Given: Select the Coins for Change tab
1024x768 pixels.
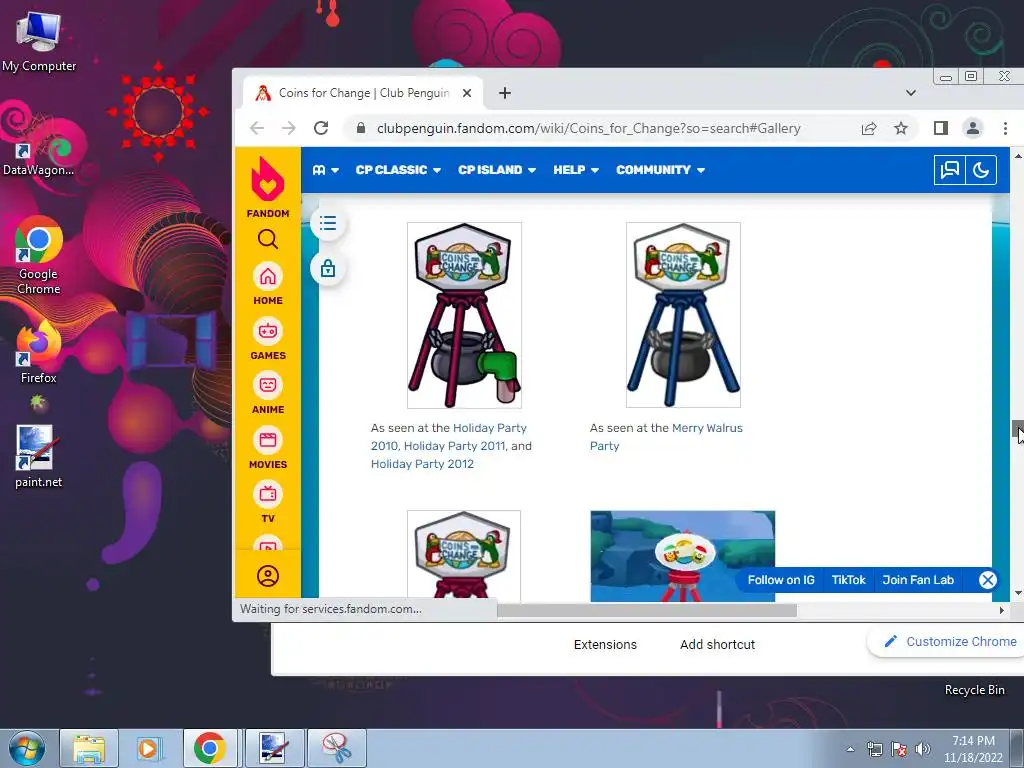Looking at the screenshot, I should pyautogui.click(x=363, y=93).
